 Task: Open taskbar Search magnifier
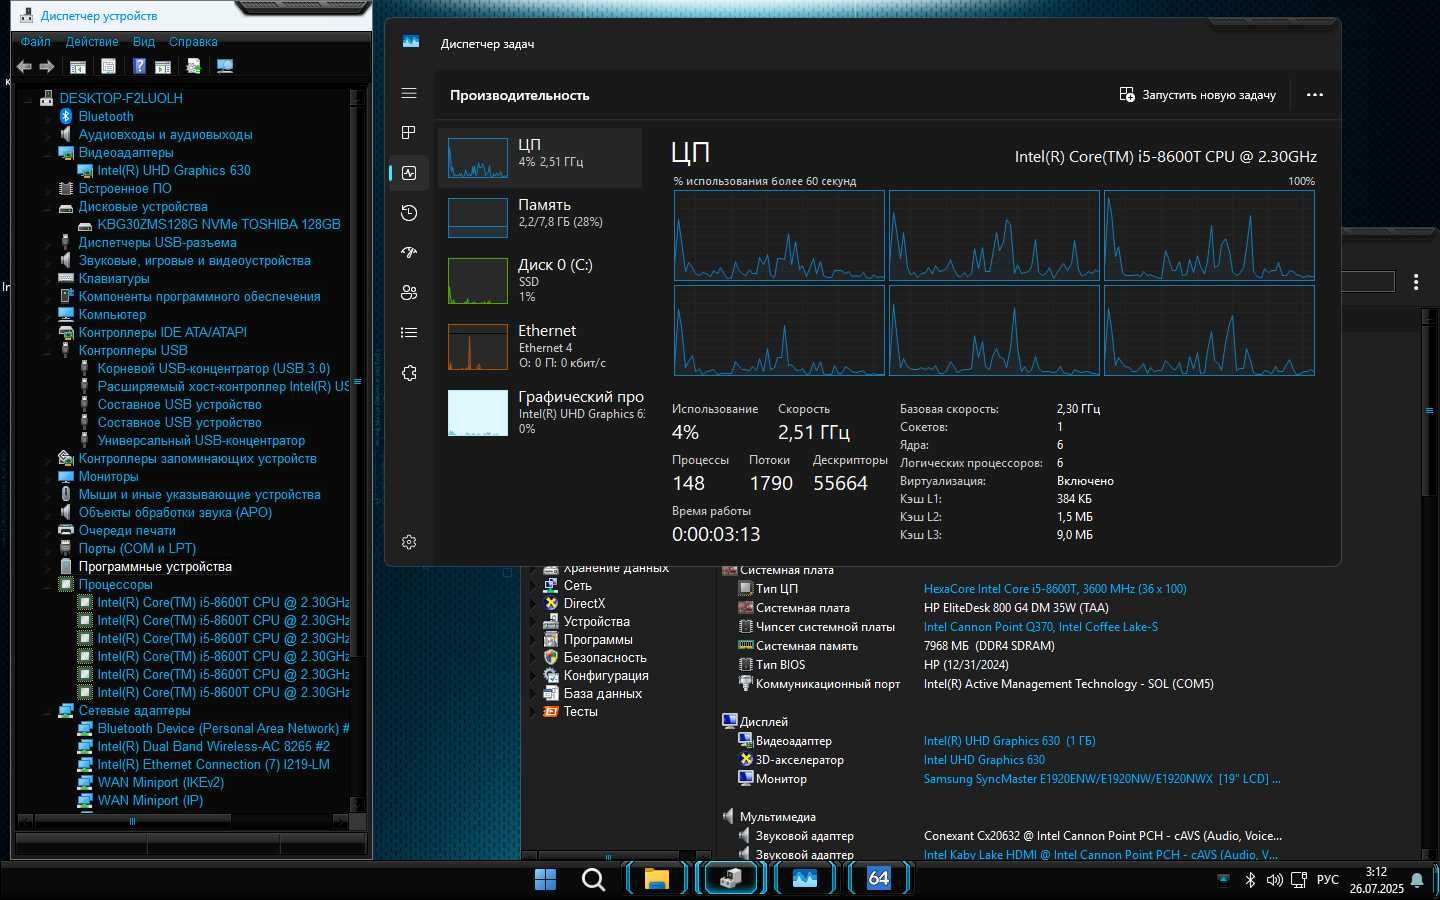(x=593, y=879)
